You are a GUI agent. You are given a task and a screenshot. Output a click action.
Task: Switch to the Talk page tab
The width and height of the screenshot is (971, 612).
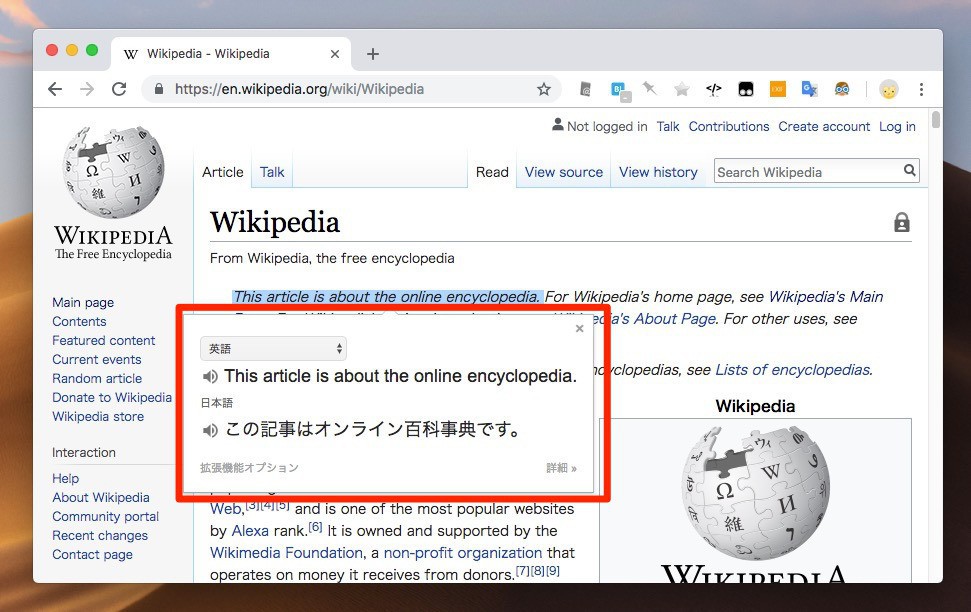[x=272, y=172]
